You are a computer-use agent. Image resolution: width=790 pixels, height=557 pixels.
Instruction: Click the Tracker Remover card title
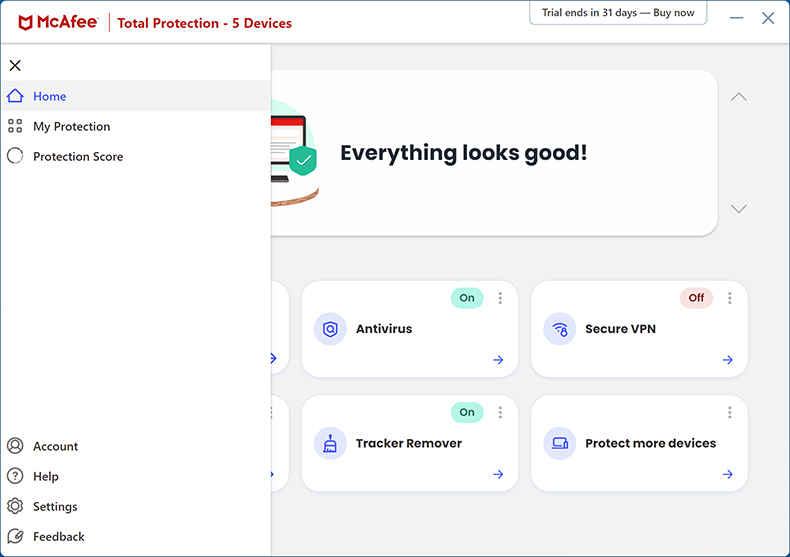coord(409,443)
